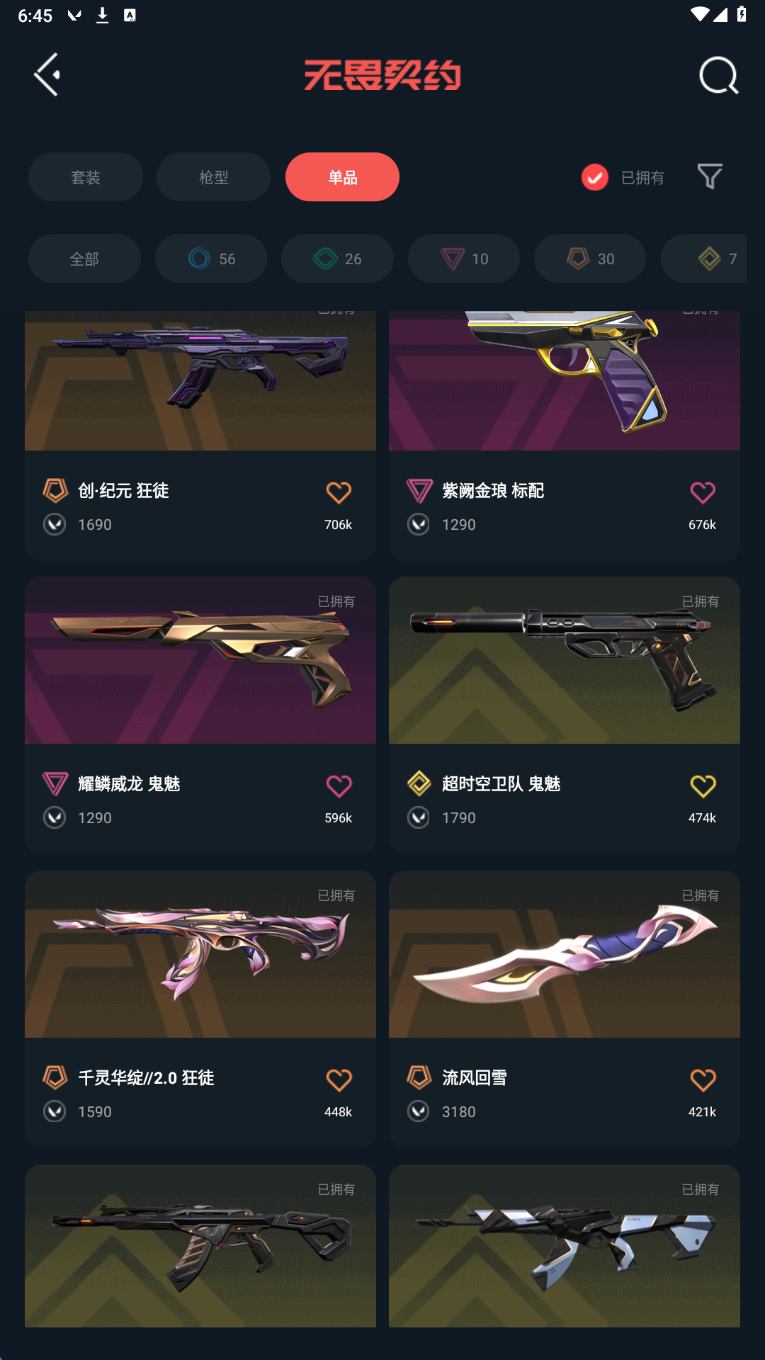
Task: Open the 流风回雪 knife thumbnail
Action: coord(564,954)
